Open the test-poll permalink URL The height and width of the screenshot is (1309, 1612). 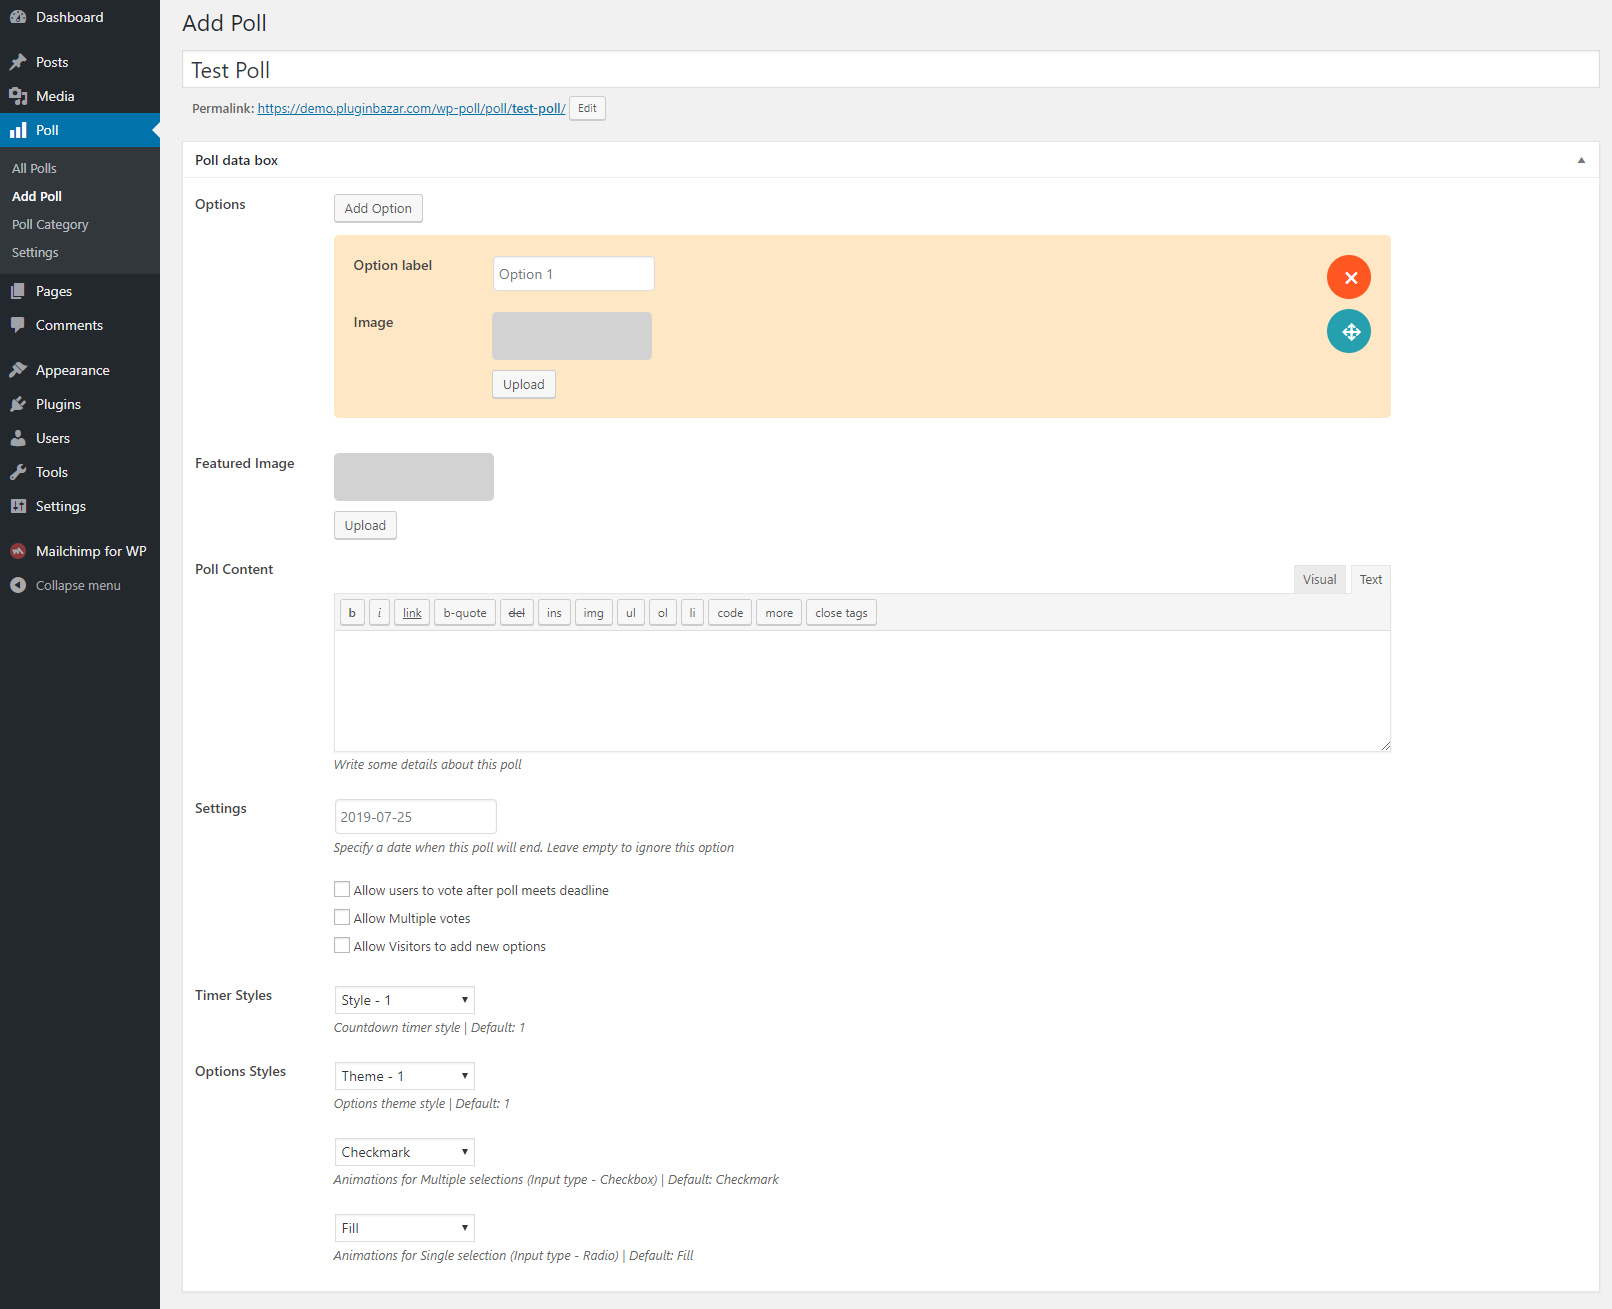pos(411,108)
